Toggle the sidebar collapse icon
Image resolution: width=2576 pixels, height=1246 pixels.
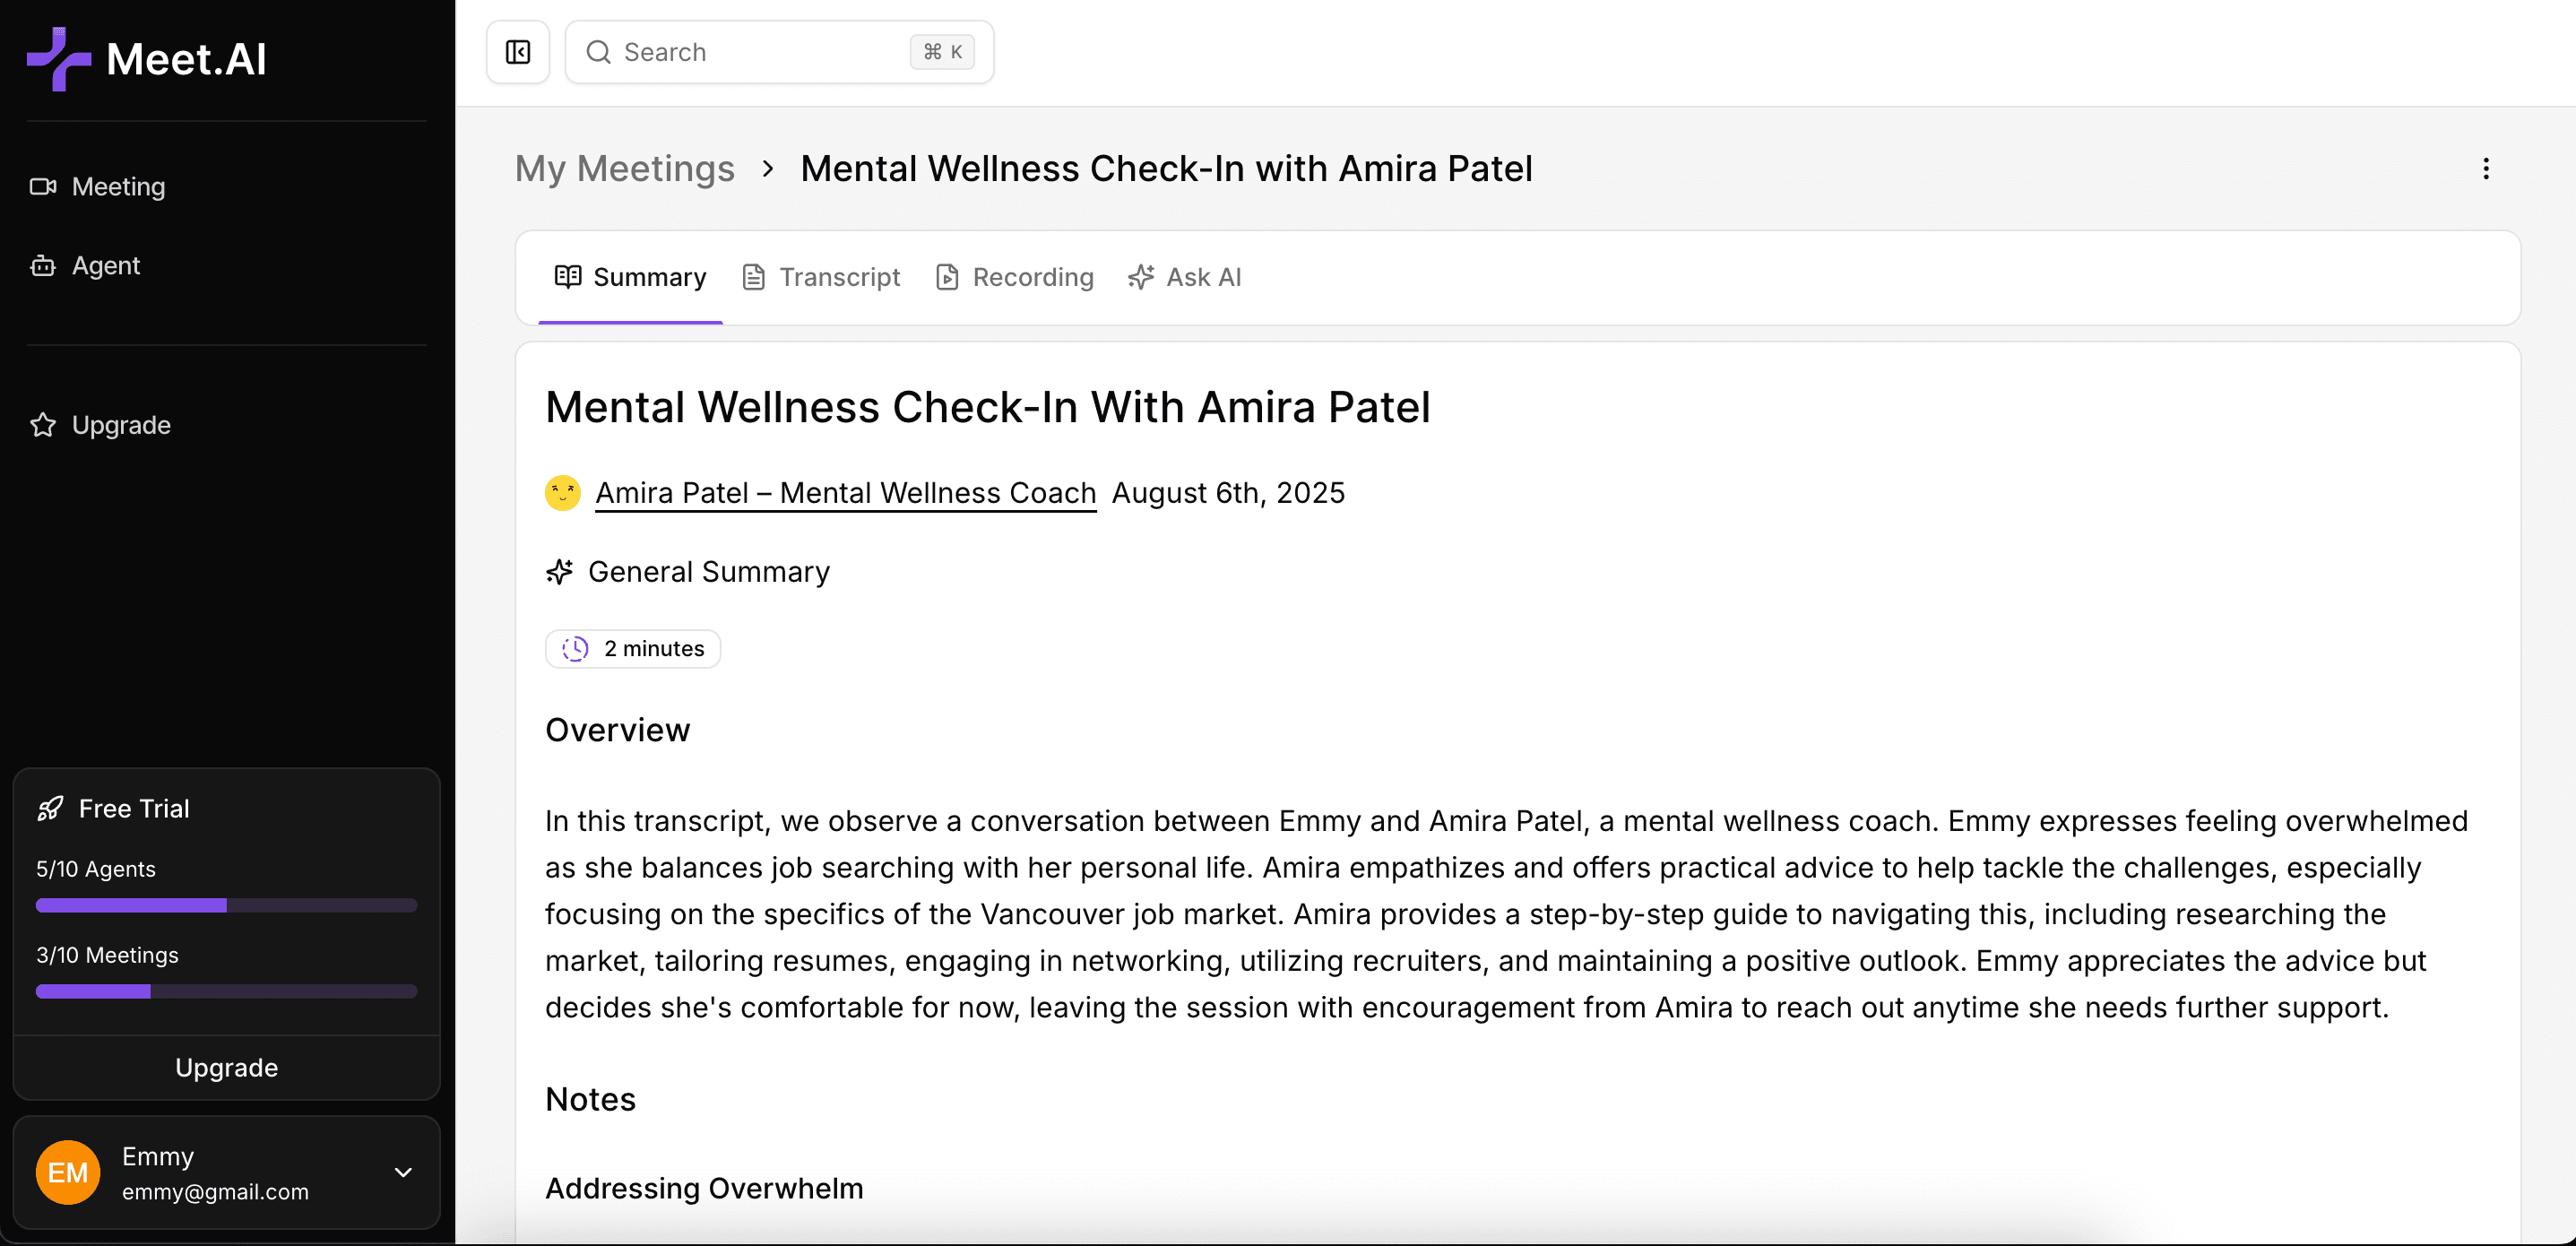(518, 52)
